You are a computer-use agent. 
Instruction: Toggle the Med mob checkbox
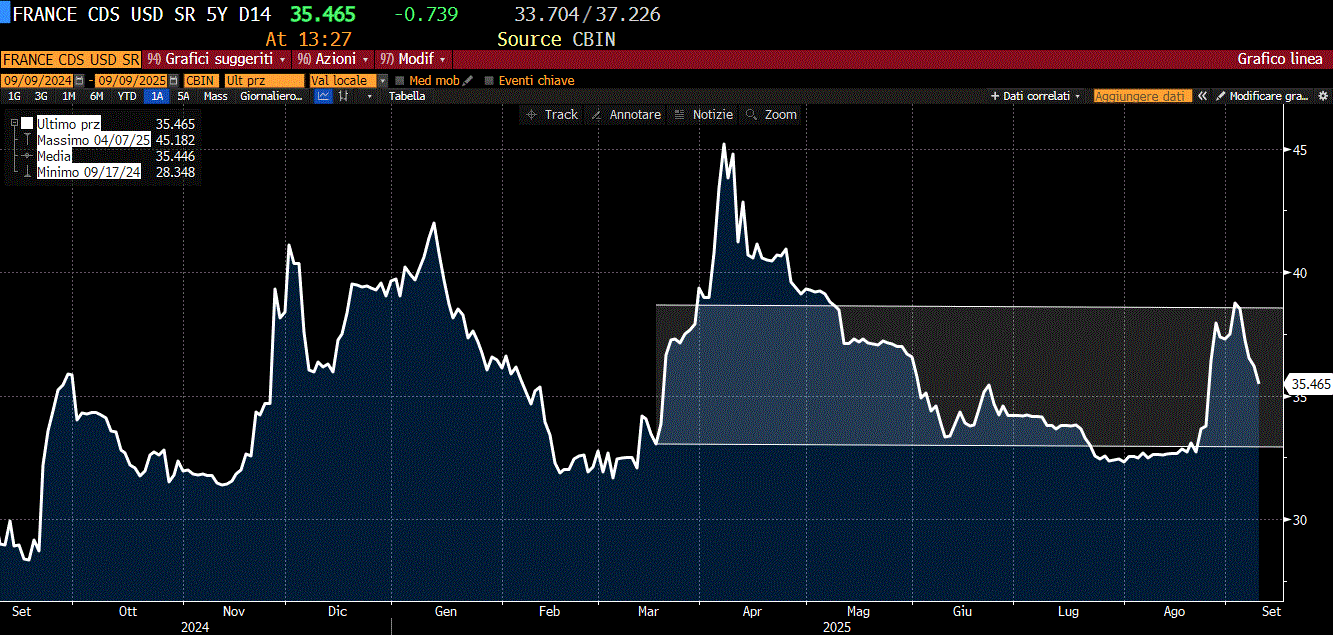point(399,80)
